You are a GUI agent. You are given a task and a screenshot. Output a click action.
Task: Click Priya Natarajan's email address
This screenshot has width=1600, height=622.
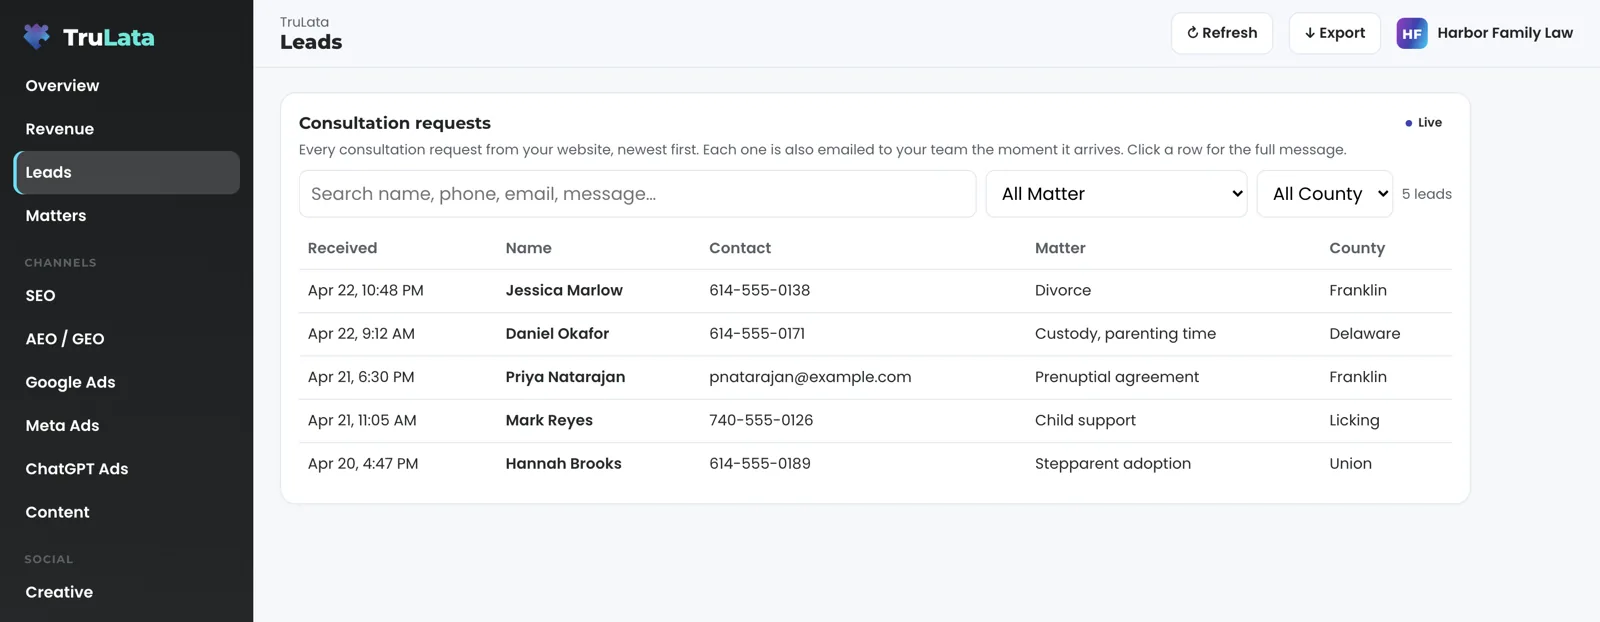(x=810, y=377)
